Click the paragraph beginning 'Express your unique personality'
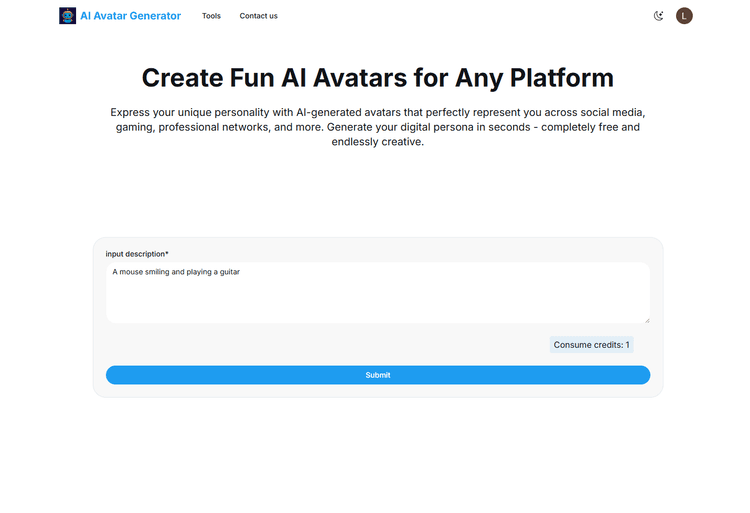Viewport: 750px width, 513px height. click(378, 127)
